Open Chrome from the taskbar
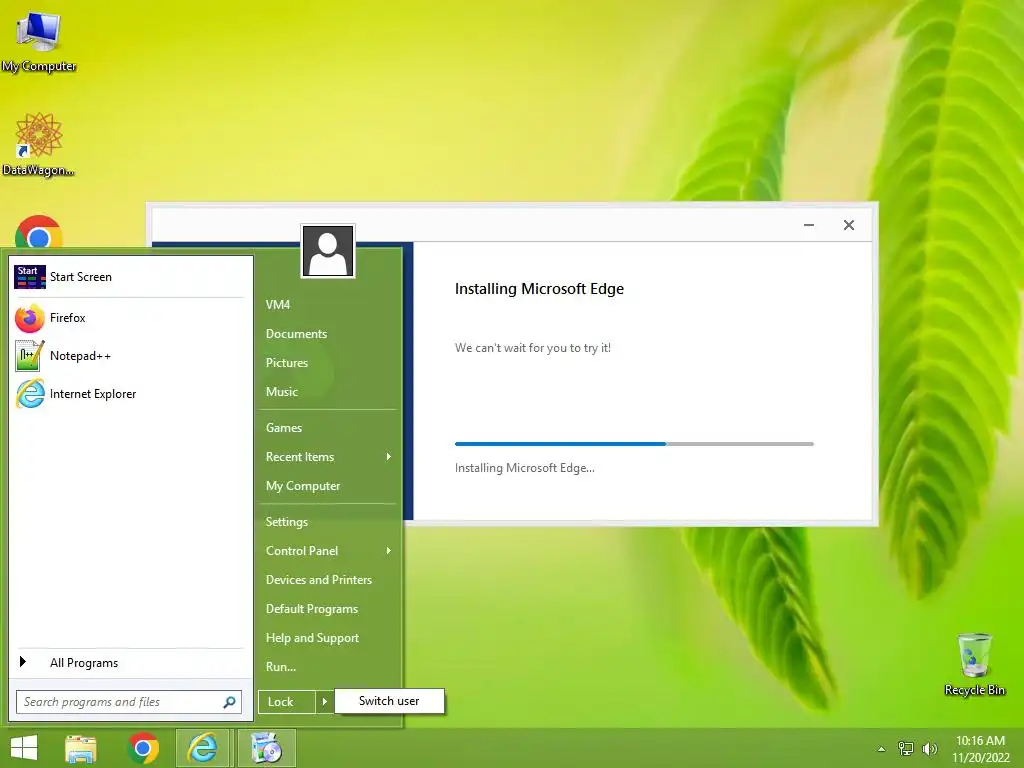The width and height of the screenshot is (1024, 768). click(x=143, y=748)
